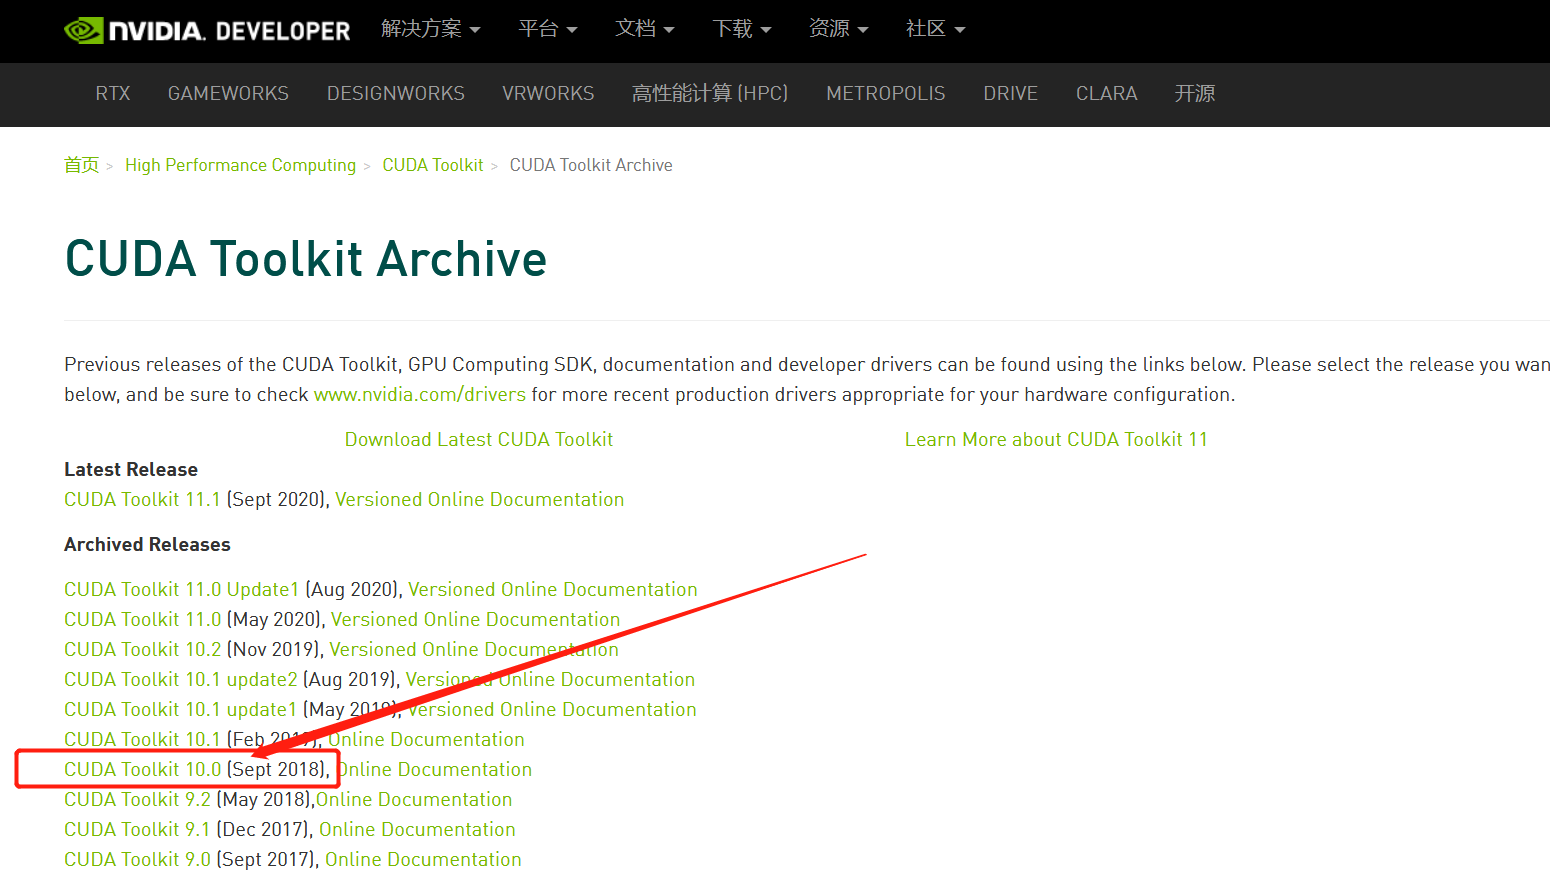
Task: Open the www.nvidia.com/drivers link
Action: 420,394
